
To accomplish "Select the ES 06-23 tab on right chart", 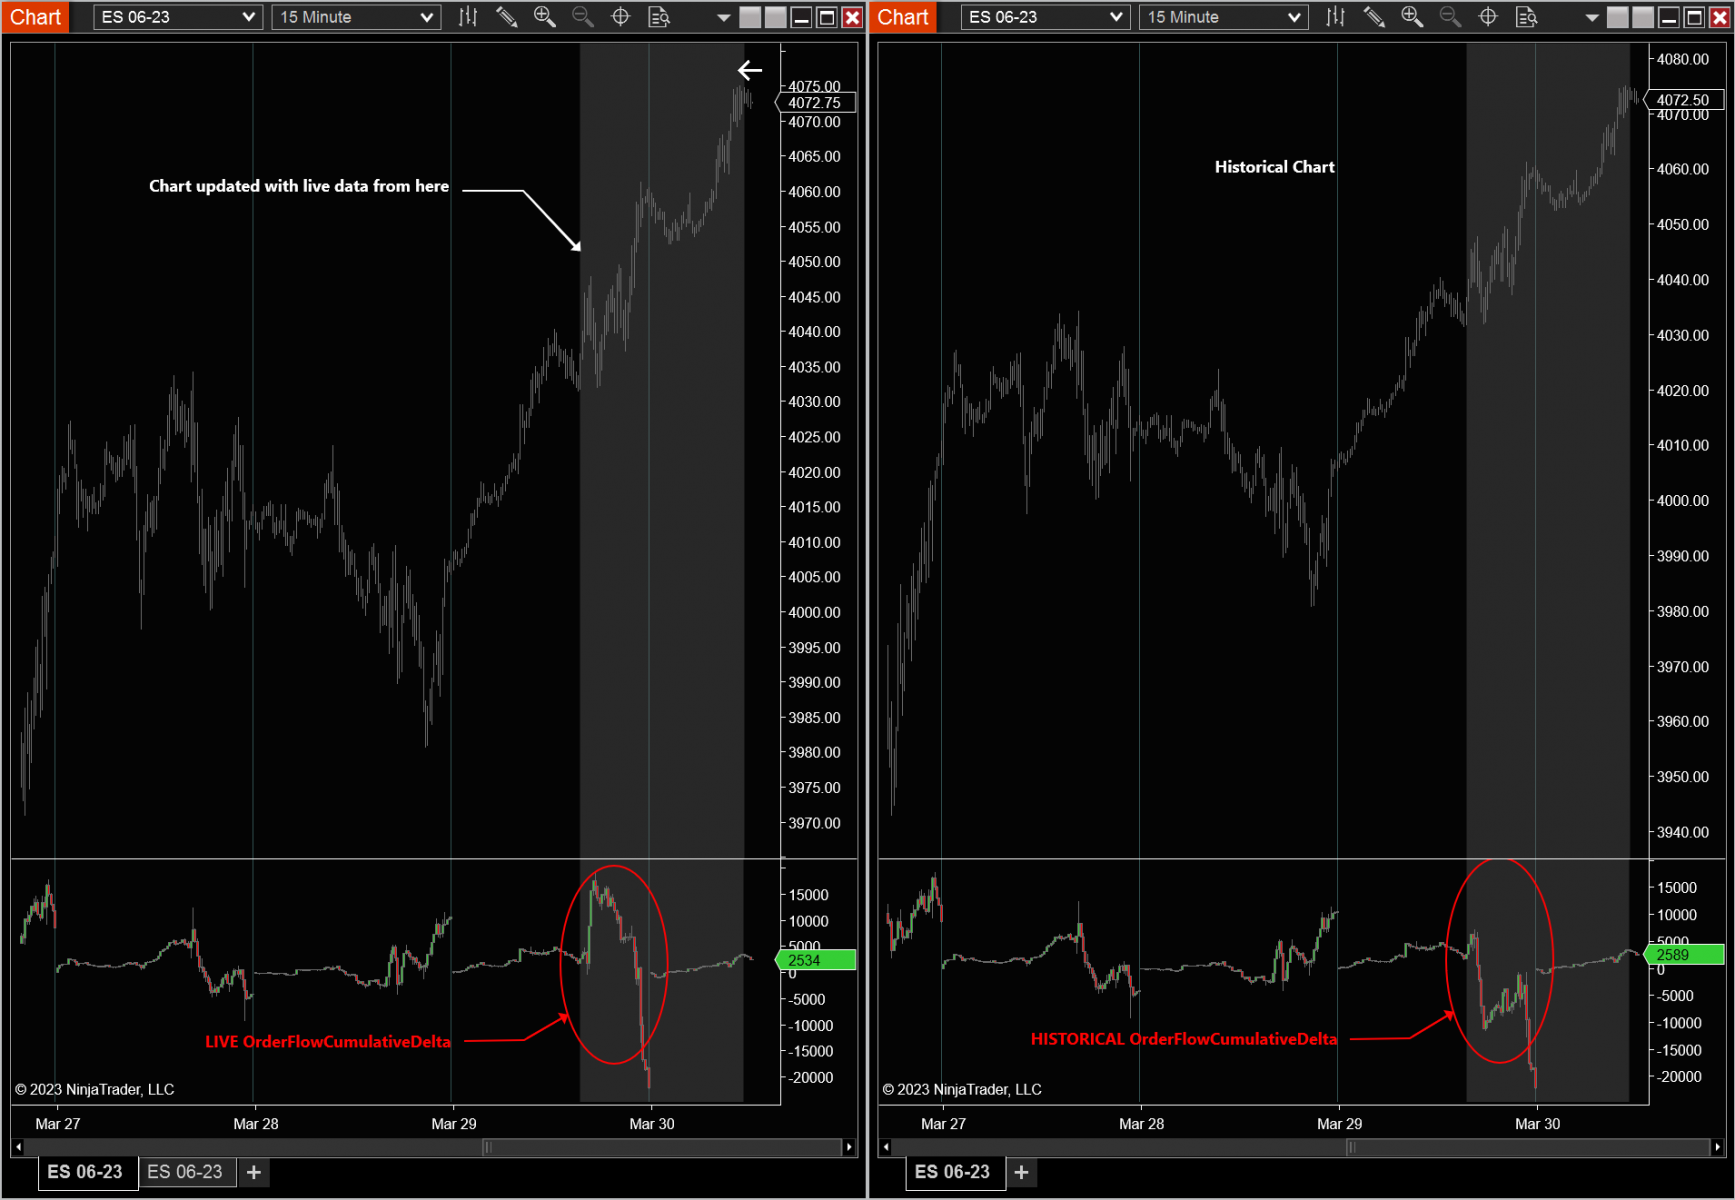I will coord(954,1171).
